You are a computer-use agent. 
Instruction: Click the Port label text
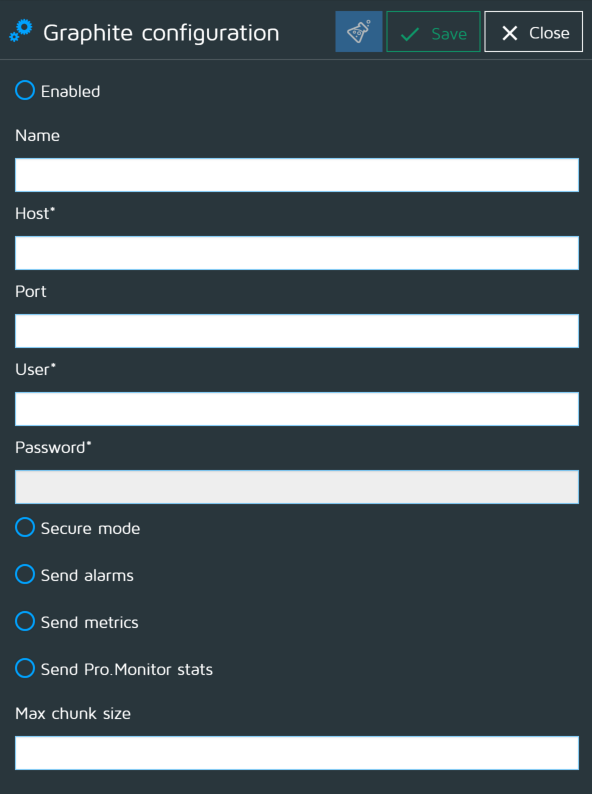point(31,292)
